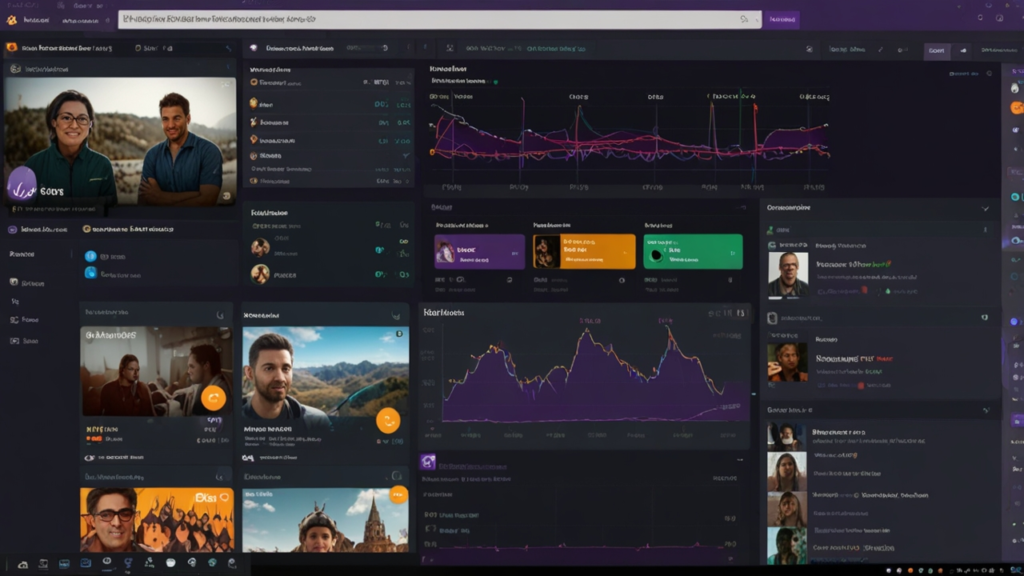1024x576 pixels.
Task: Click the first square icon in left sidebar list
Action: coord(14,282)
